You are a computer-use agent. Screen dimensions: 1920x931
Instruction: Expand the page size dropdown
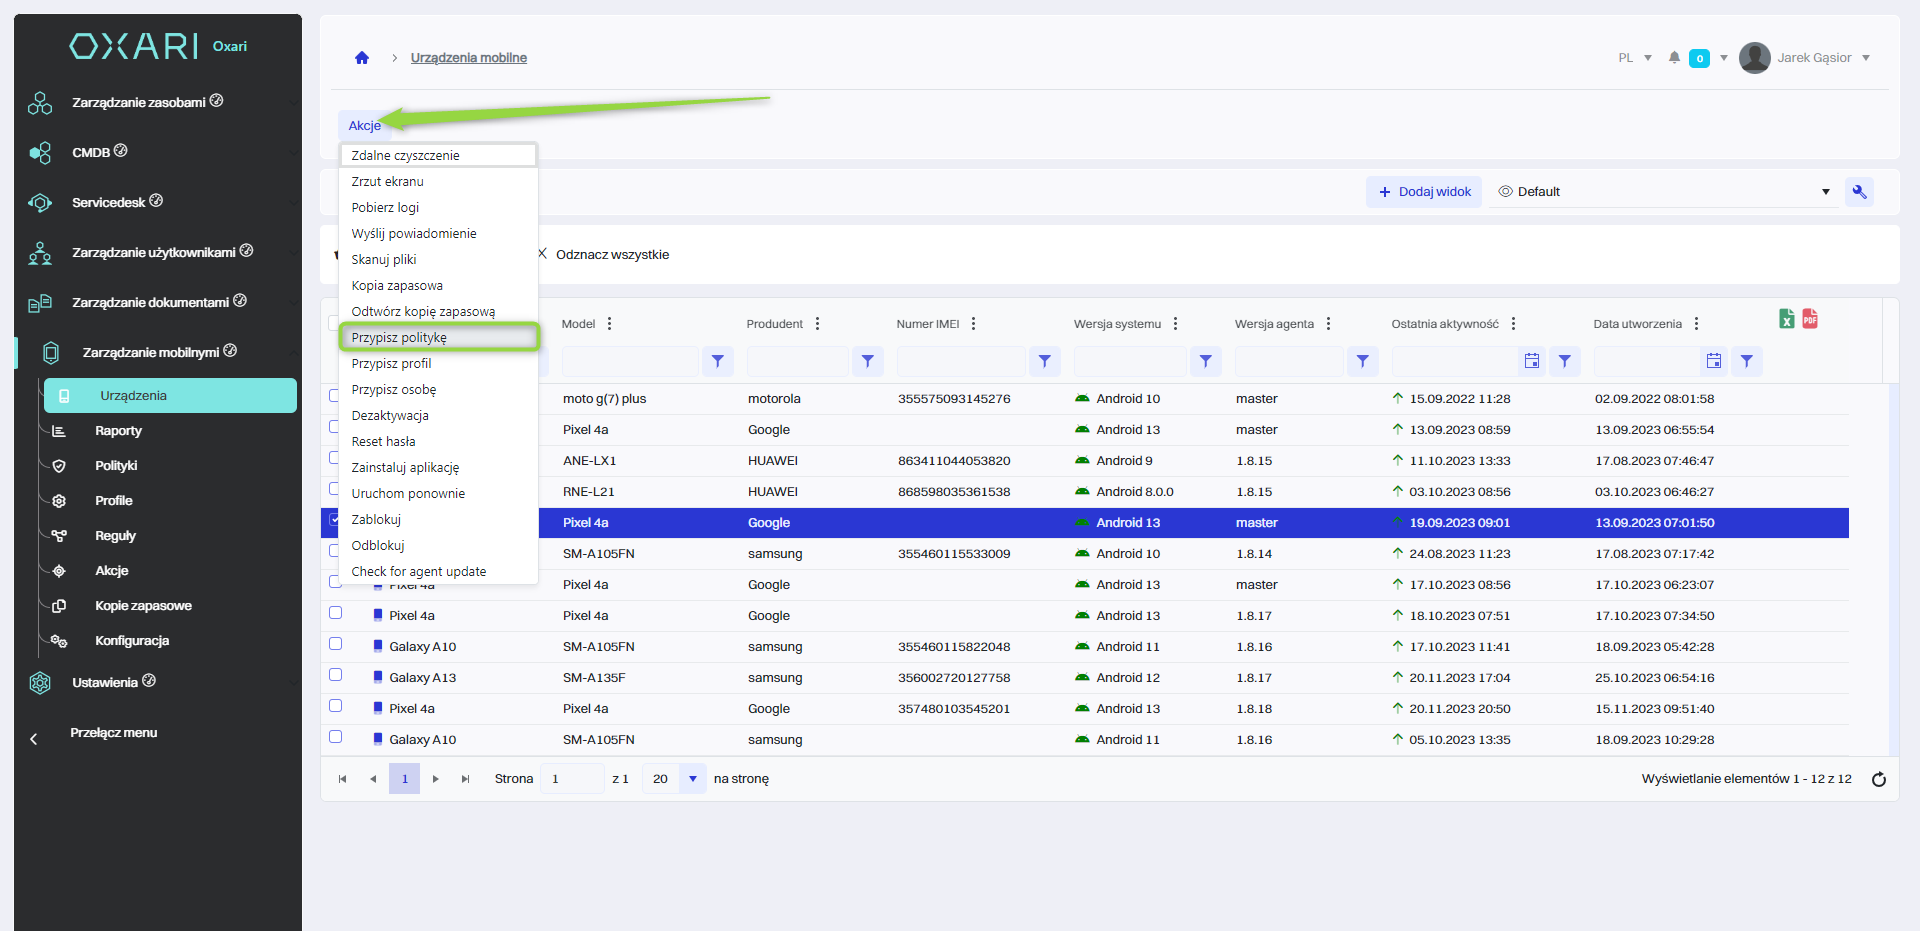[692, 779]
